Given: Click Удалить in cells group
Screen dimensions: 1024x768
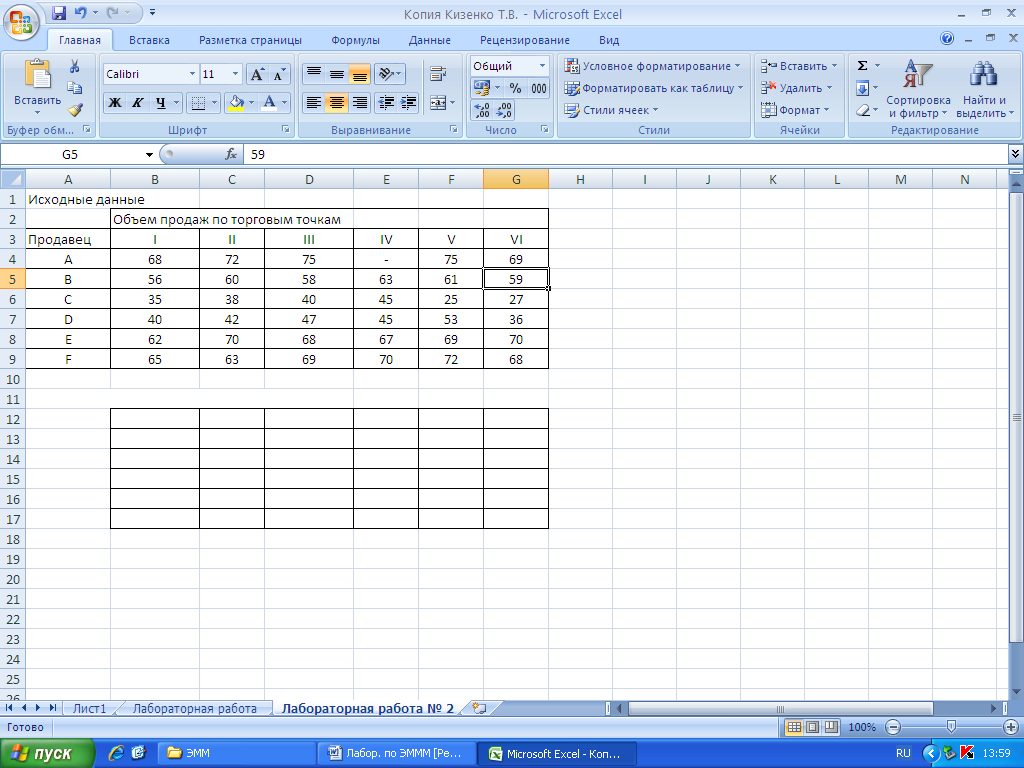Looking at the screenshot, I should [x=797, y=88].
